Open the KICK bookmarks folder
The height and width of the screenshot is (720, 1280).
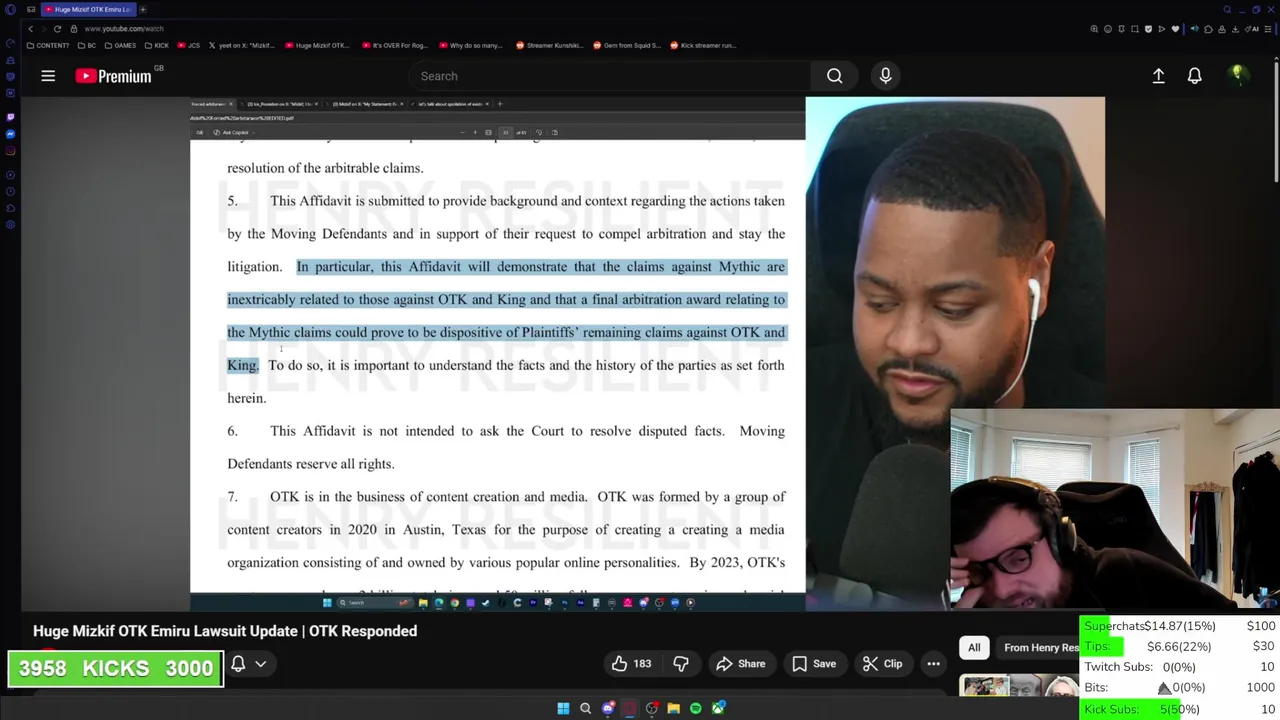pos(156,45)
